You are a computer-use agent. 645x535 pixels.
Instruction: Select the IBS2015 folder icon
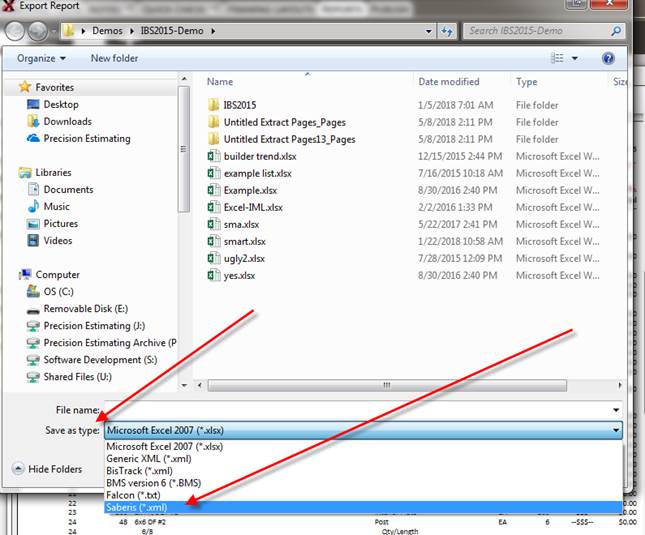pyautogui.click(x=213, y=105)
